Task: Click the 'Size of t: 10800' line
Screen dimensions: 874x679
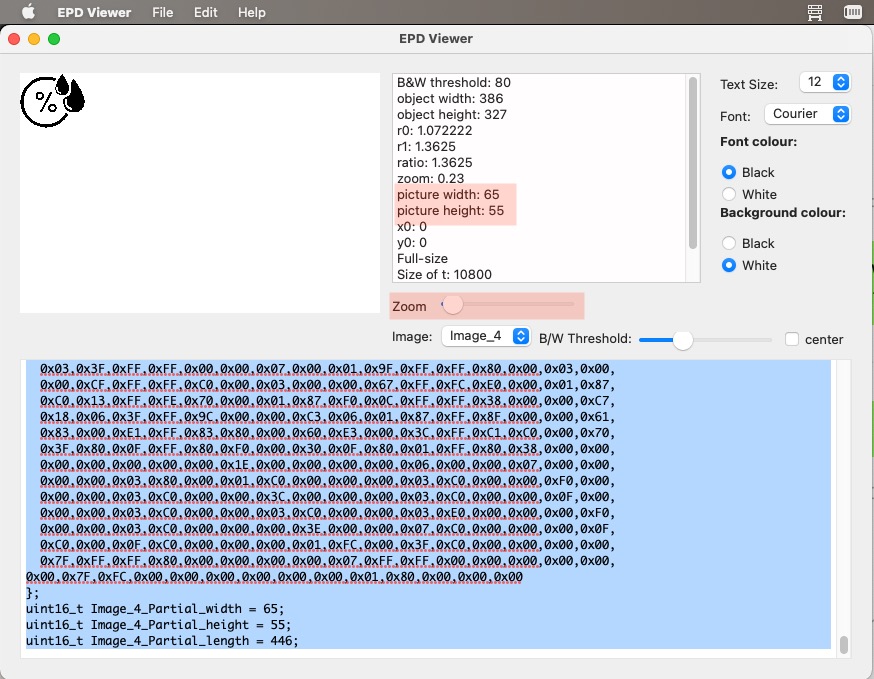Action: pyautogui.click(x=444, y=275)
